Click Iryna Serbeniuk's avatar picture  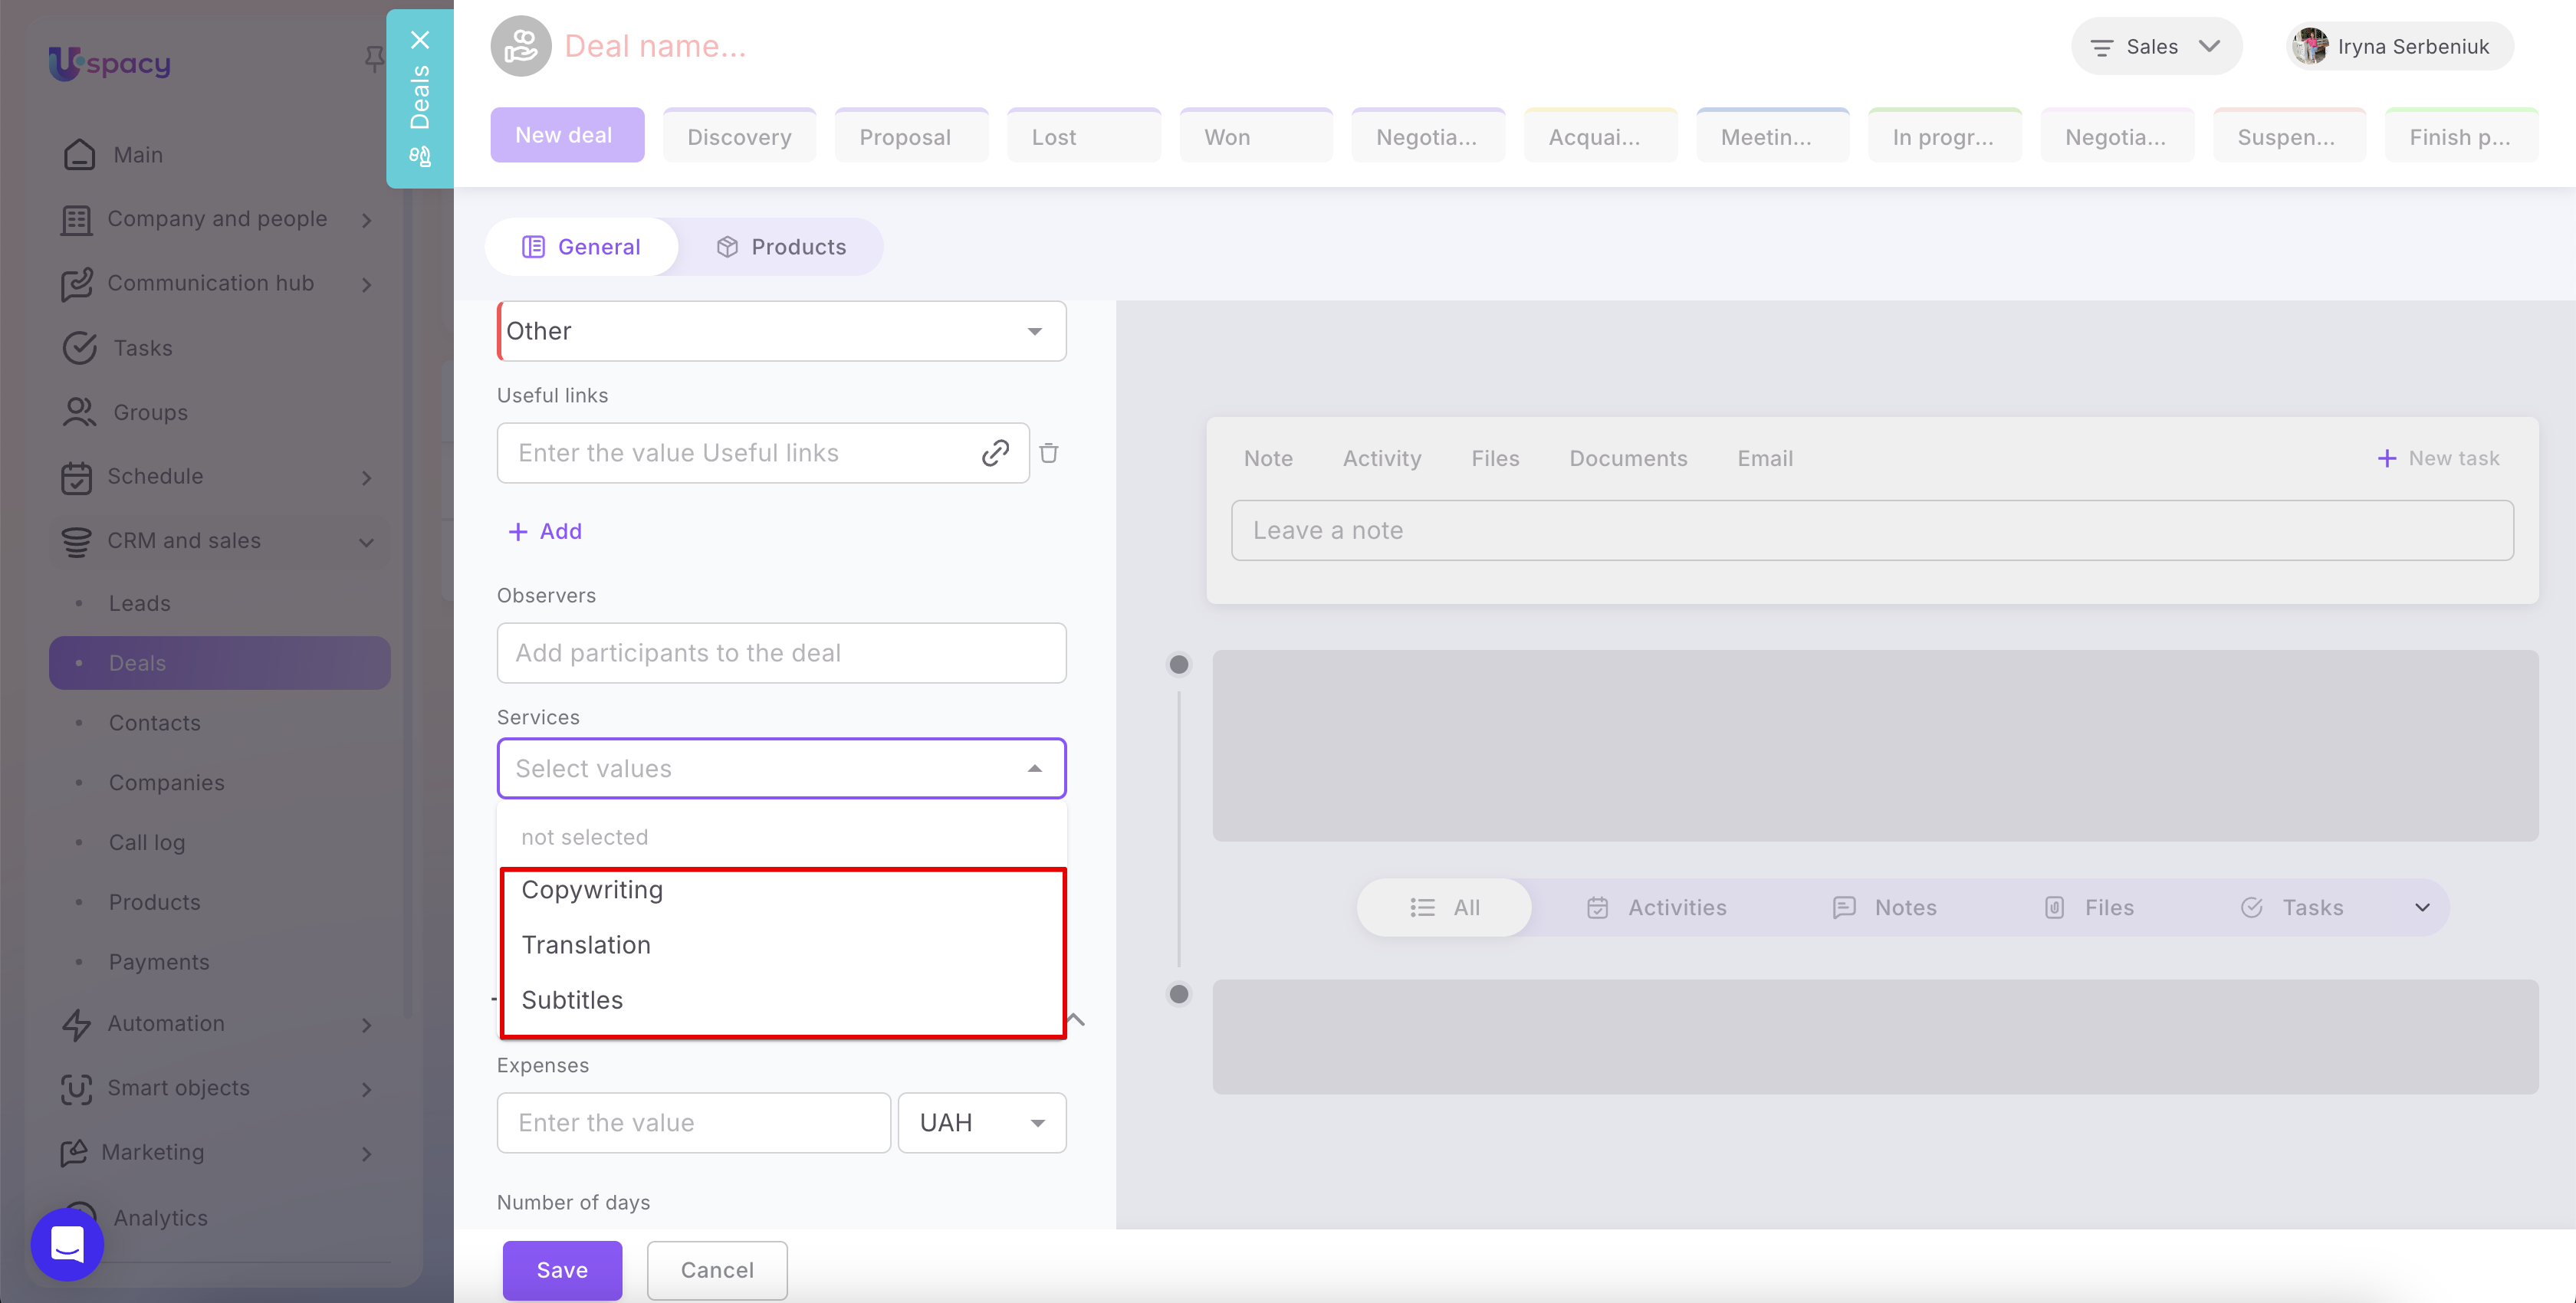(2310, 46)
